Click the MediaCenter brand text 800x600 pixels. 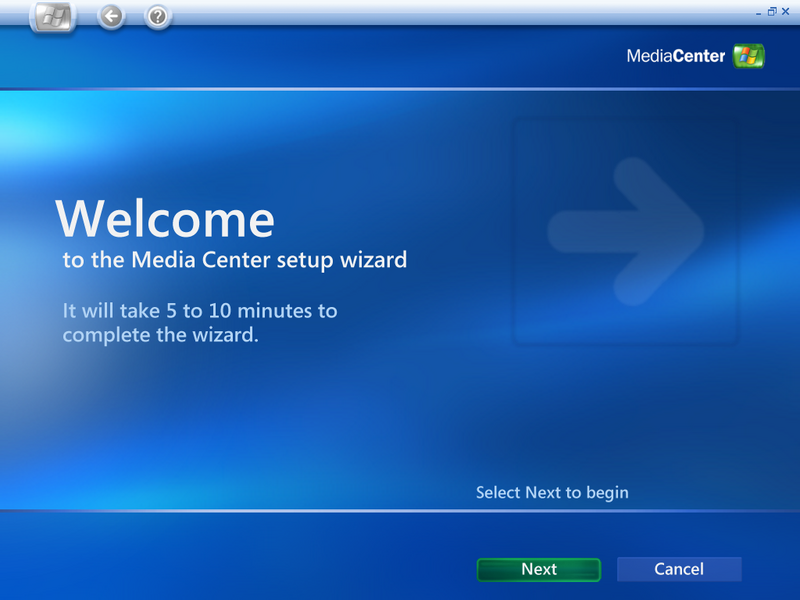point(676,56)
